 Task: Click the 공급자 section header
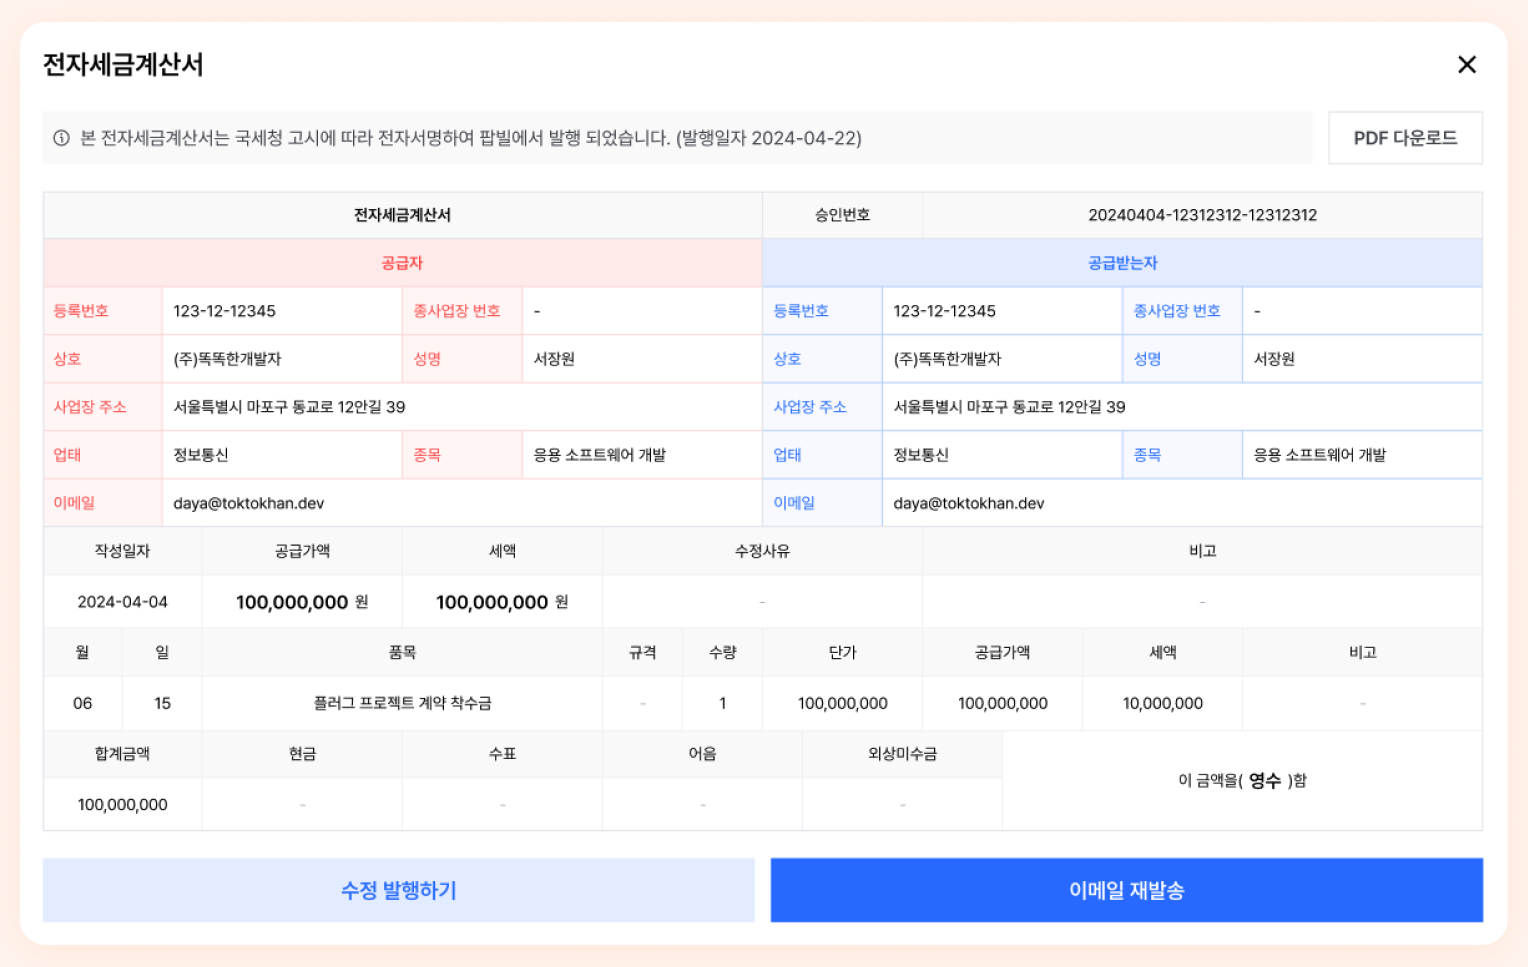coord(402,263)
